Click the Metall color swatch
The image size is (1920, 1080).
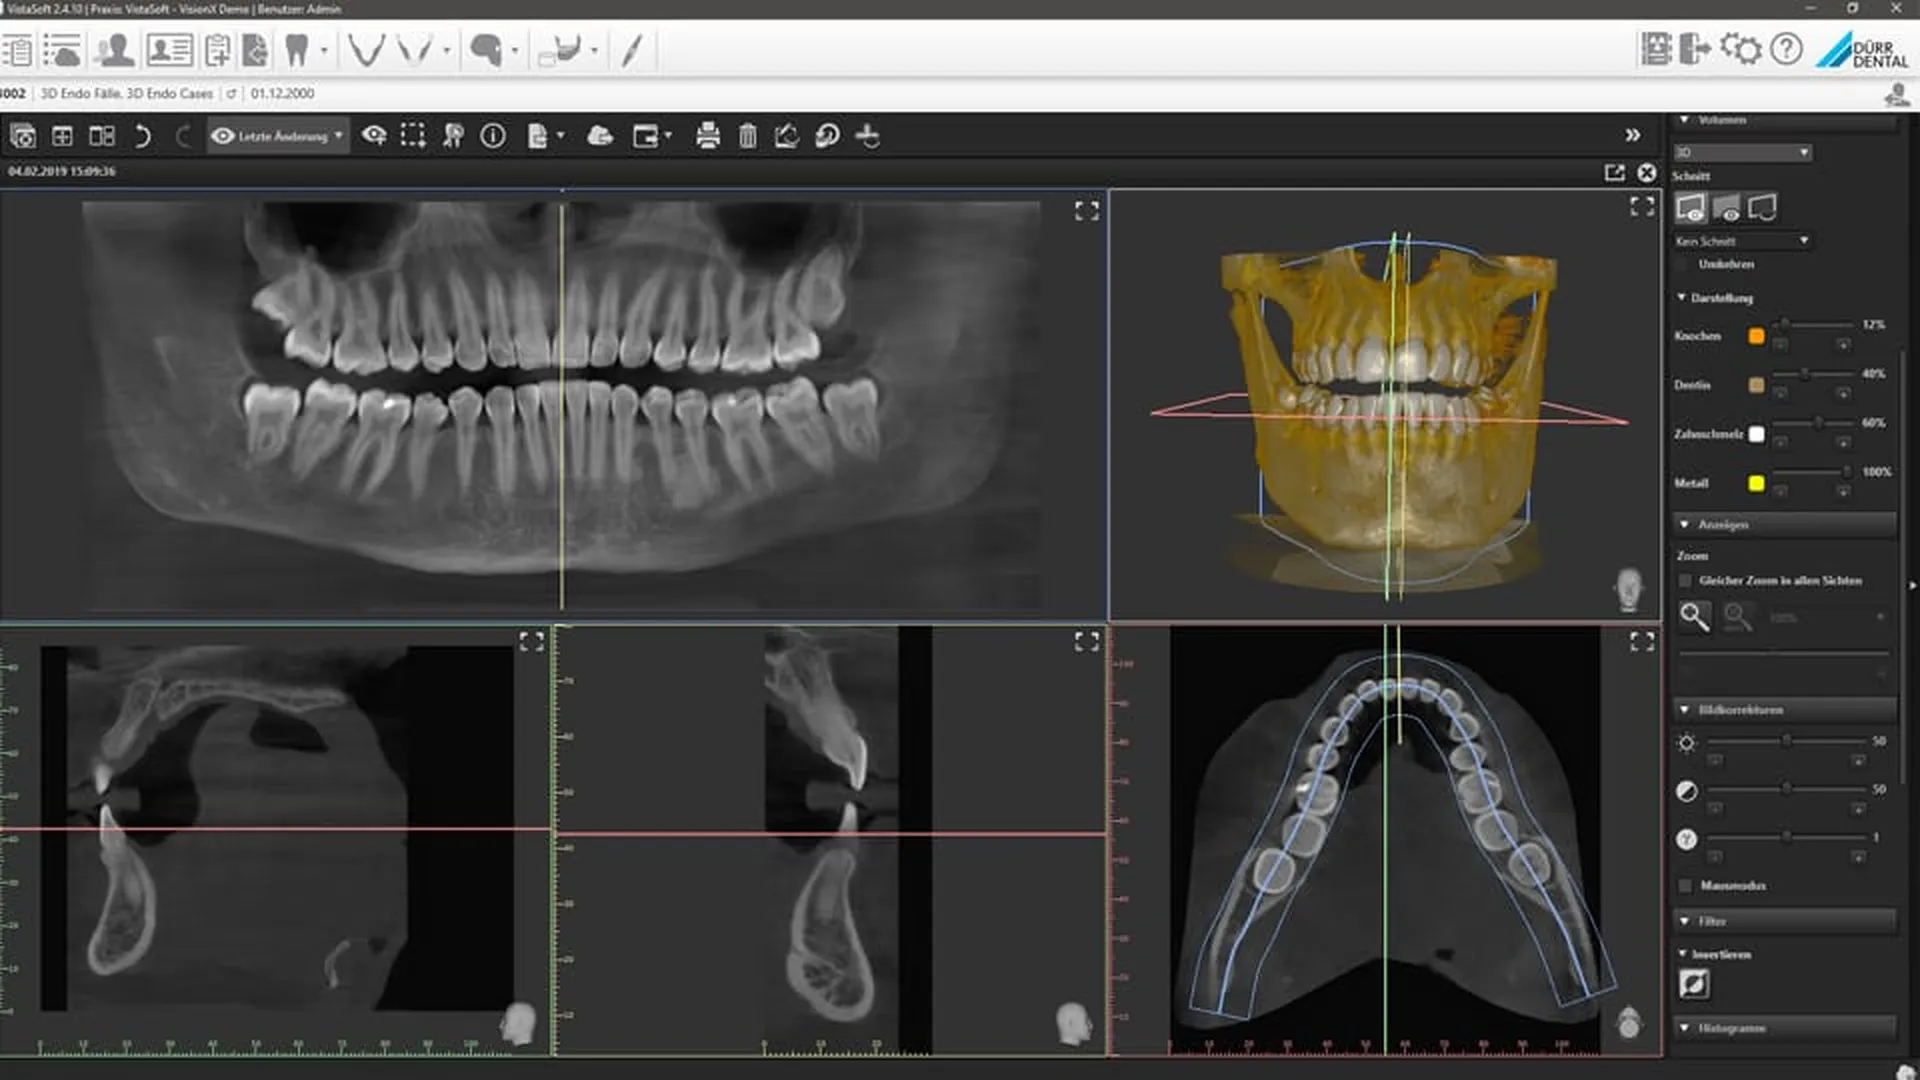coord(1756,483)
